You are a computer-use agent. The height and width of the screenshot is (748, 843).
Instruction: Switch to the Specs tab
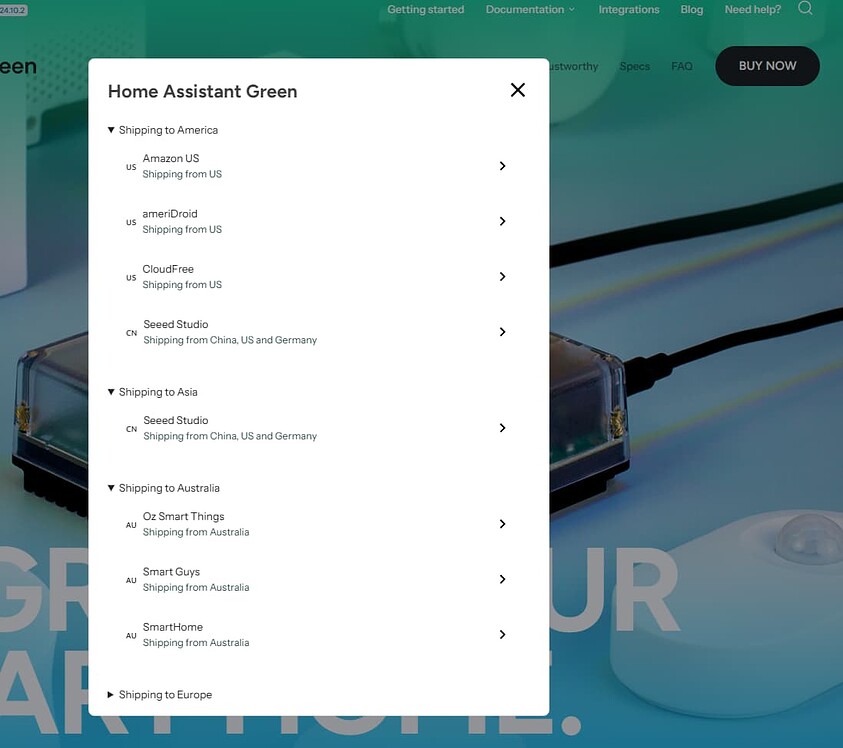[634, 66]
